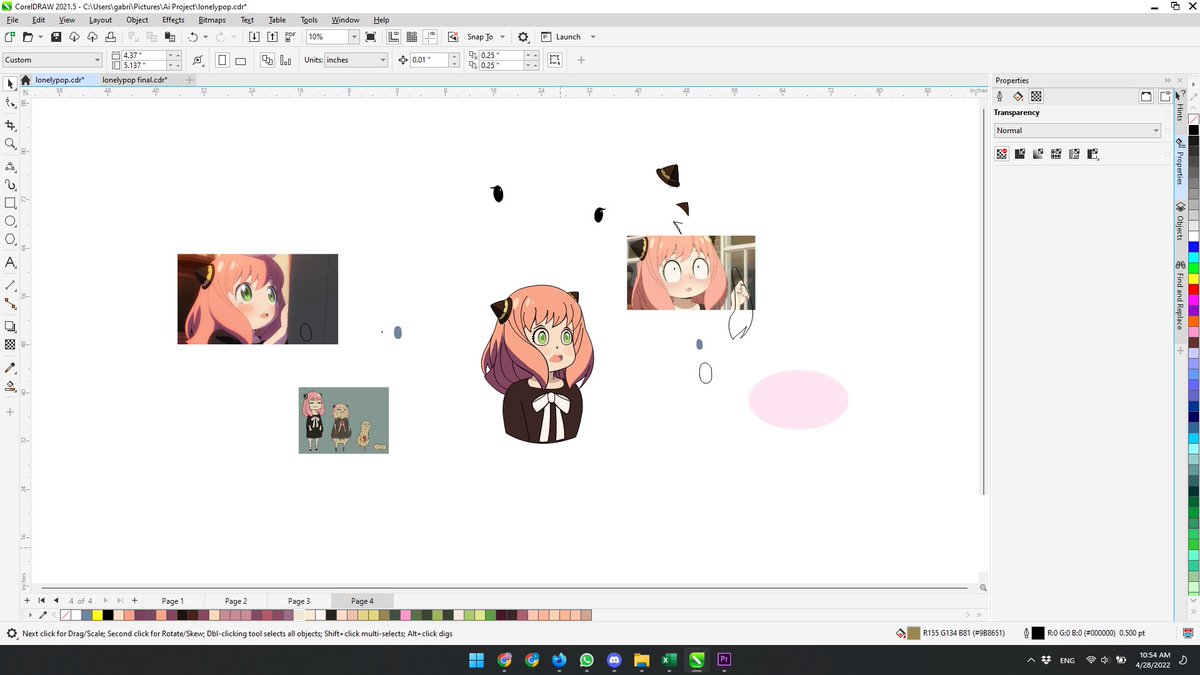Image resolution: width=1200 pixels, height=675 pixels.
Task: Add a new page with plus button
Action: [x=134, y=601]
